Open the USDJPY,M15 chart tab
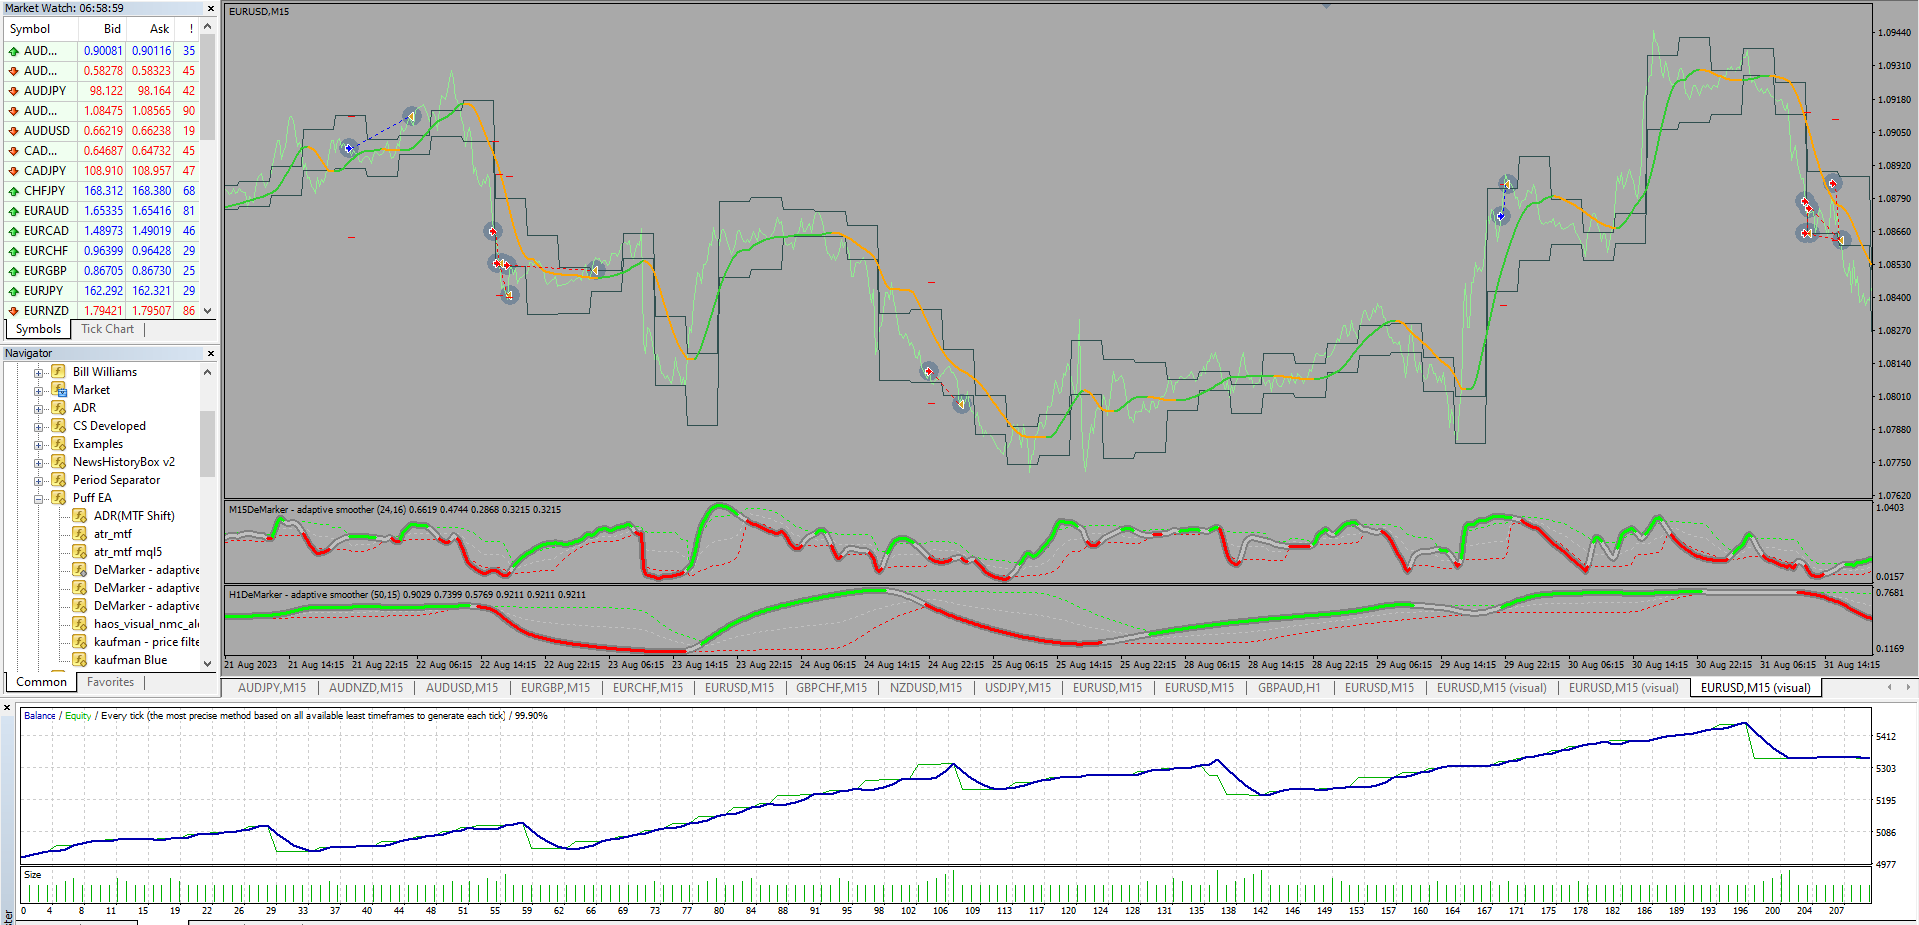This screenshot has height=925, width=1919. coord(1018,688)
